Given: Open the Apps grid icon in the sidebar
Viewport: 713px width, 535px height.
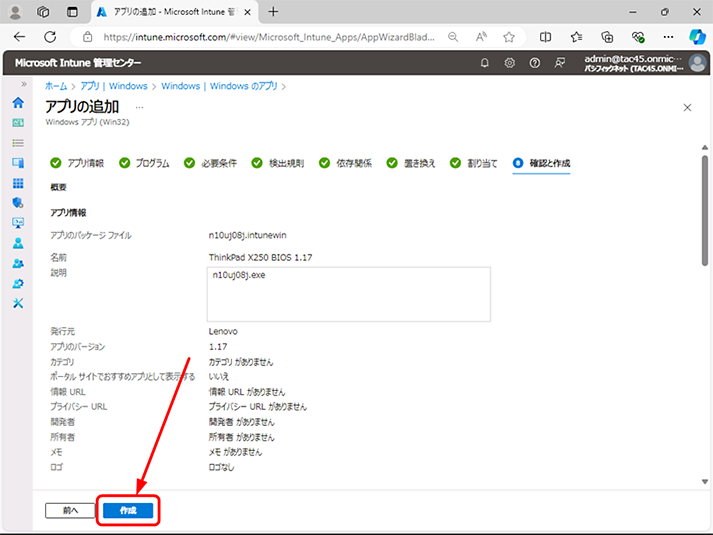Looking at the screenshot, I should point(18,183).
